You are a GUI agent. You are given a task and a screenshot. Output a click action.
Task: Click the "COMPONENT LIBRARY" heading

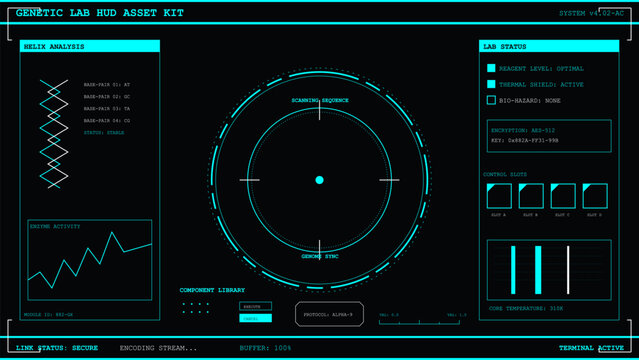212,290
